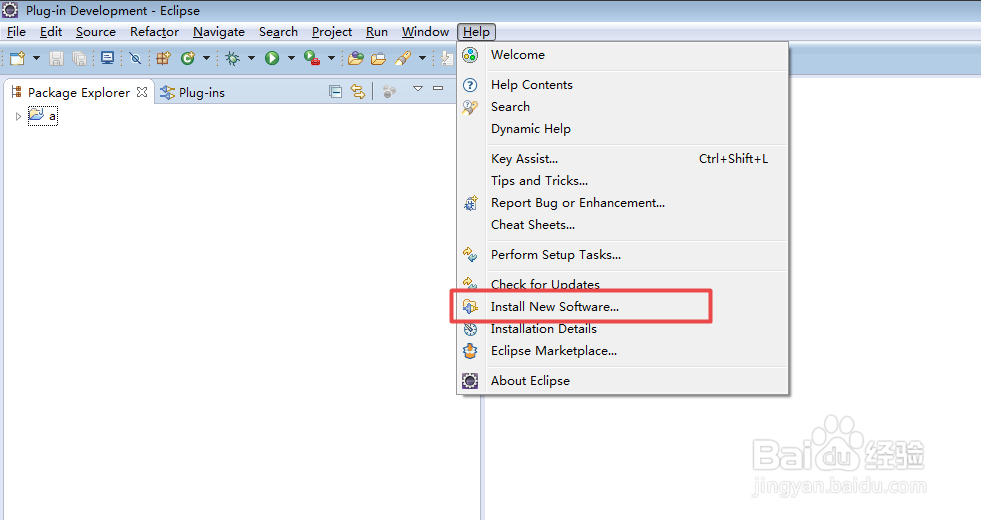Select project a in Package Explorer
The height and width of the screenshot is (520, 981).
(x=43, y=116)
